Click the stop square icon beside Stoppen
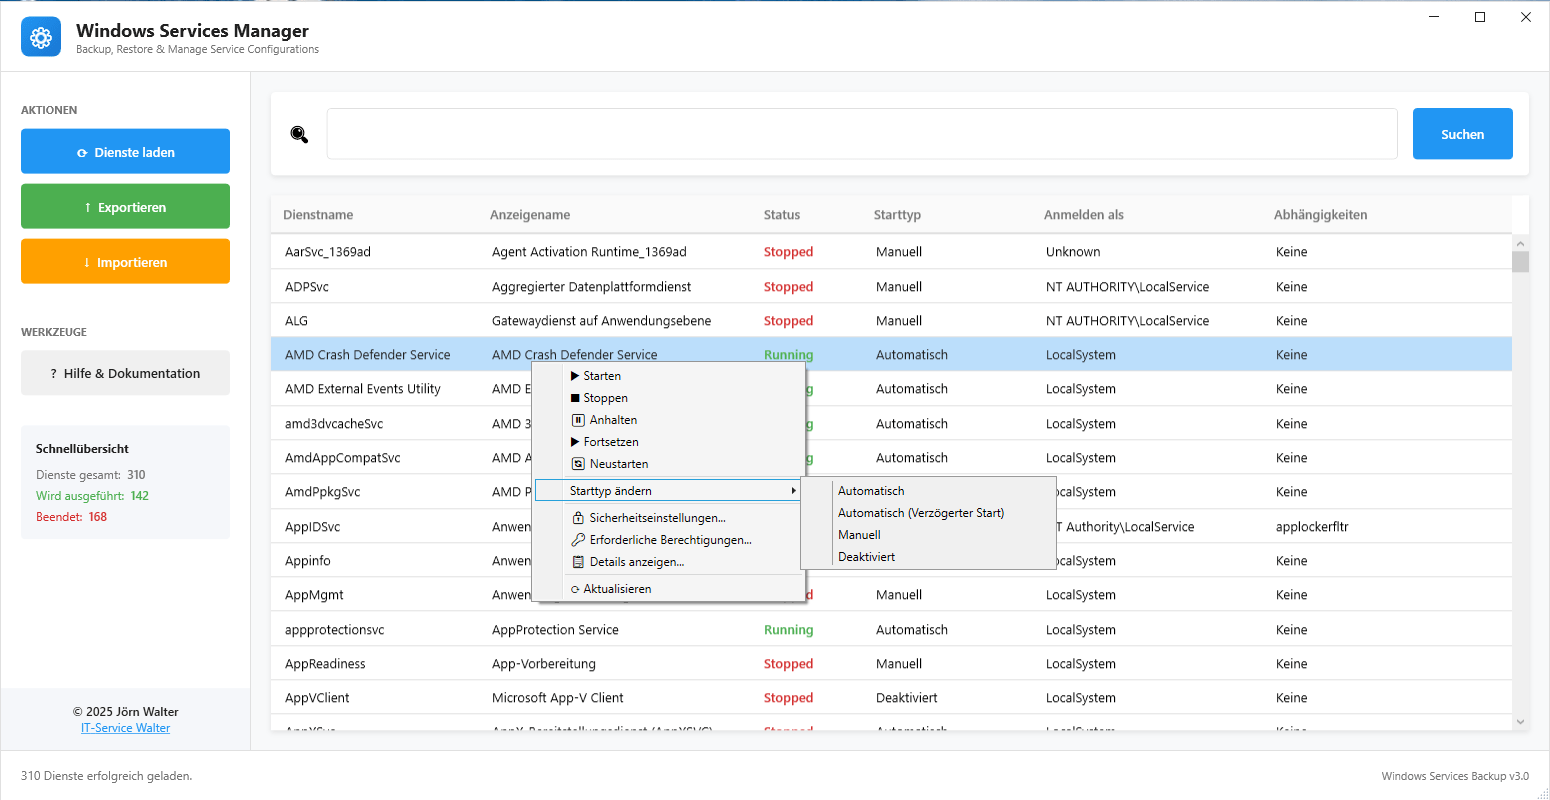Image resolution: width=1550 pixels, height=800 pixels. (x=575, y=398)
